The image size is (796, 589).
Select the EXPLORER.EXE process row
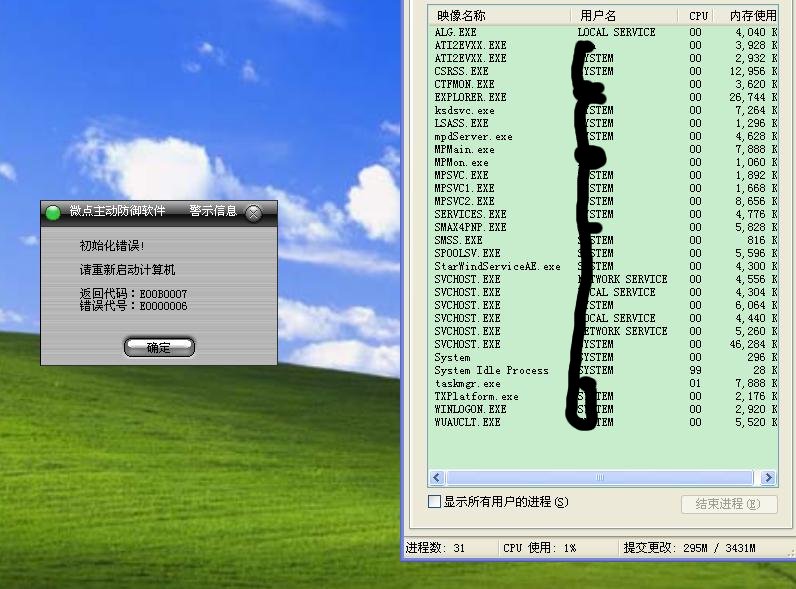click(x=470, y=98)
